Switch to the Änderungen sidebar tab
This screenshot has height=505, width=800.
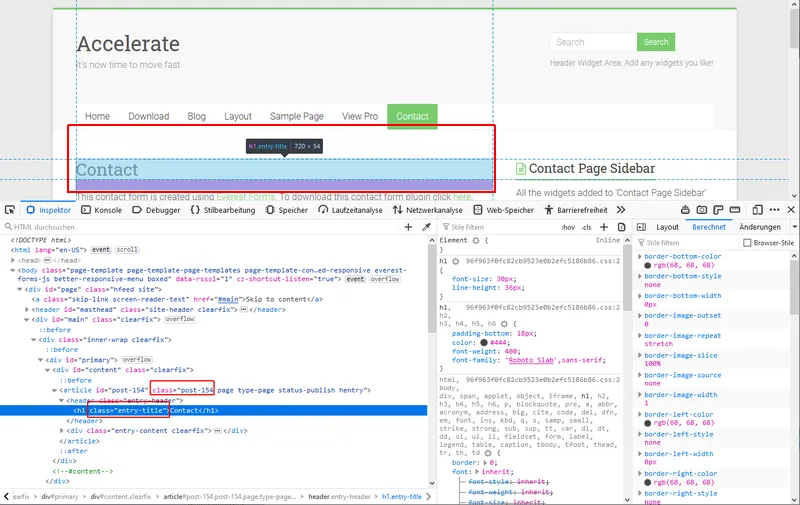(760, 228)
